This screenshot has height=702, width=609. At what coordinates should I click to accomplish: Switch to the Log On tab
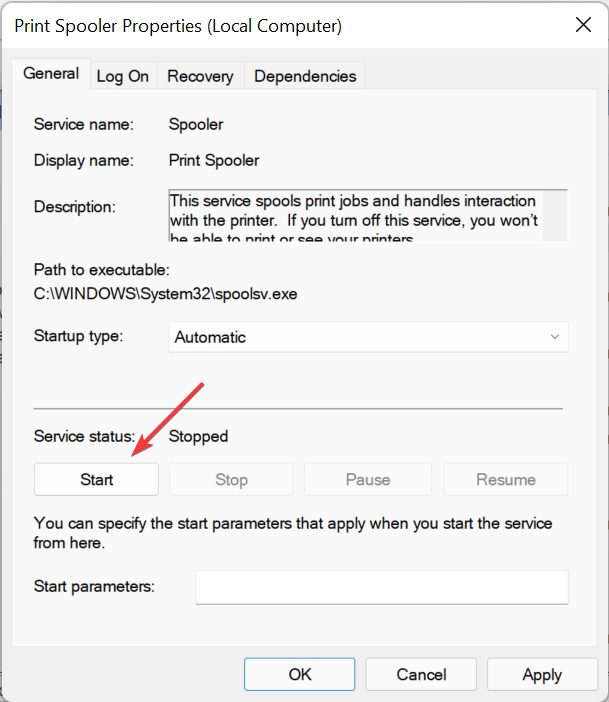(x=123, y=76)
